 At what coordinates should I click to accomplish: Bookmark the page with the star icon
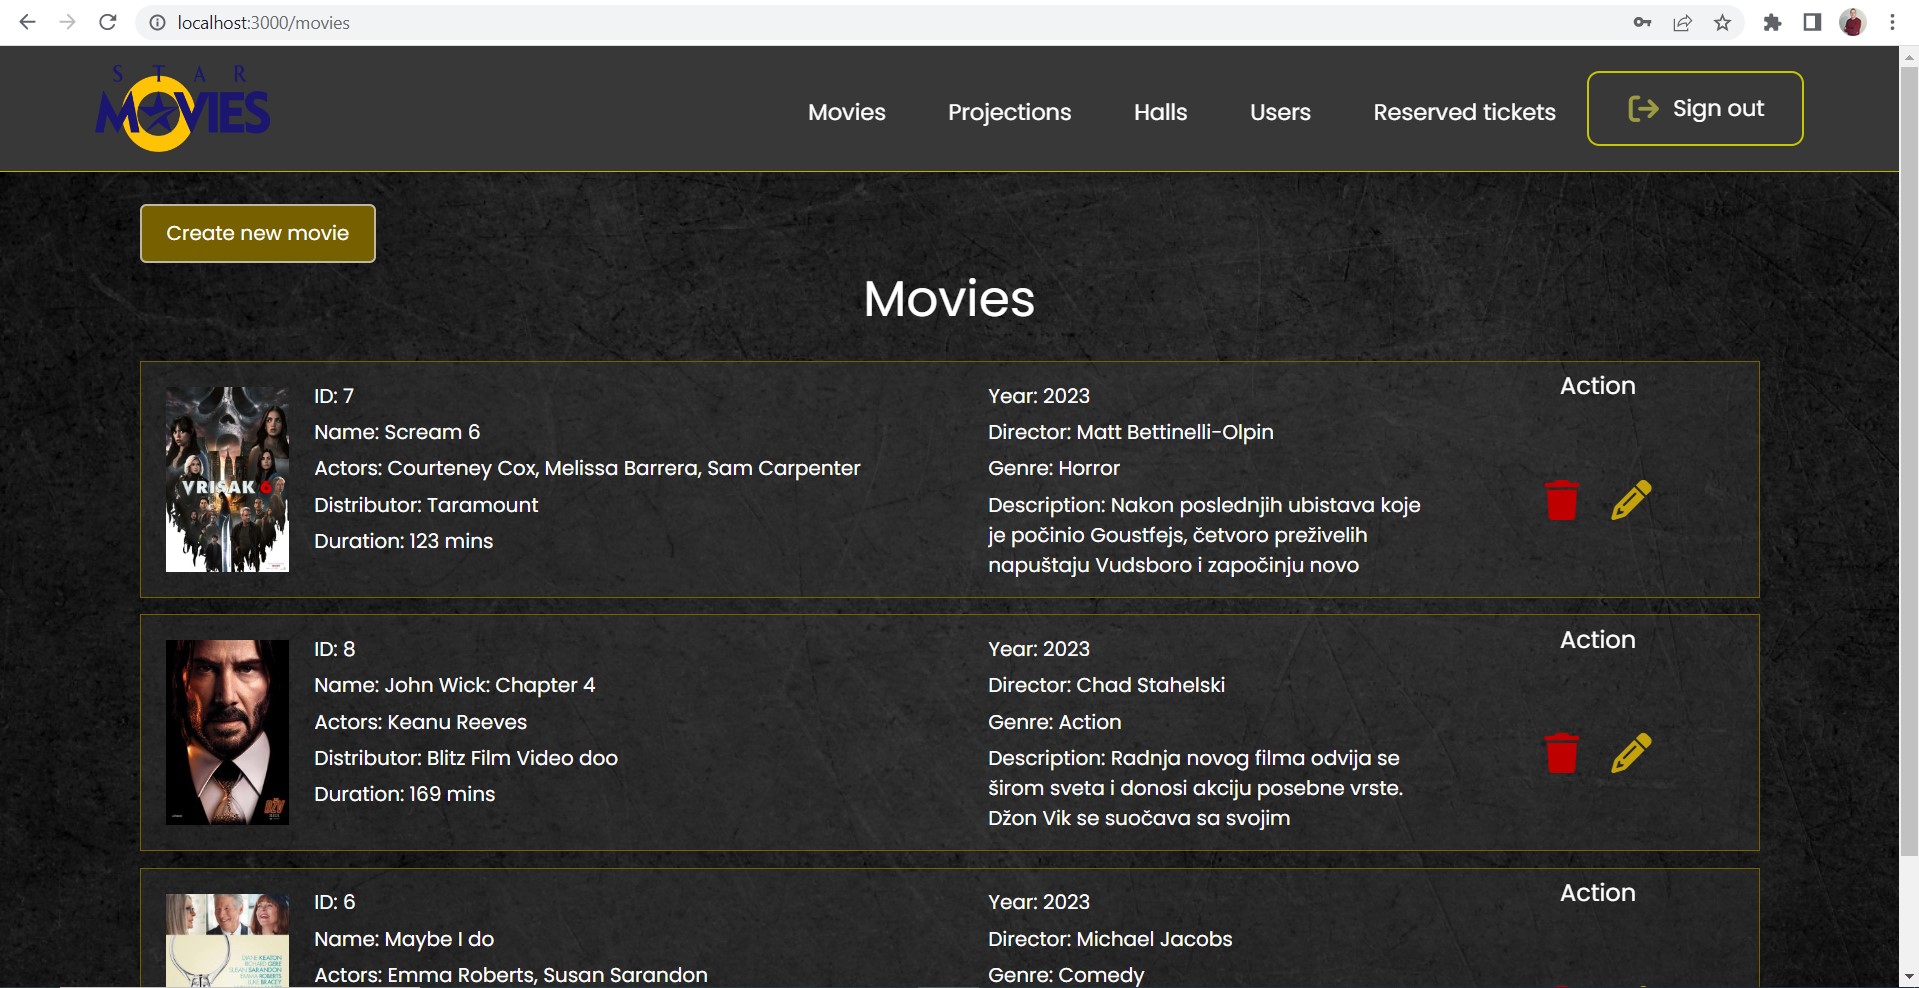[x=1723, y=22]
